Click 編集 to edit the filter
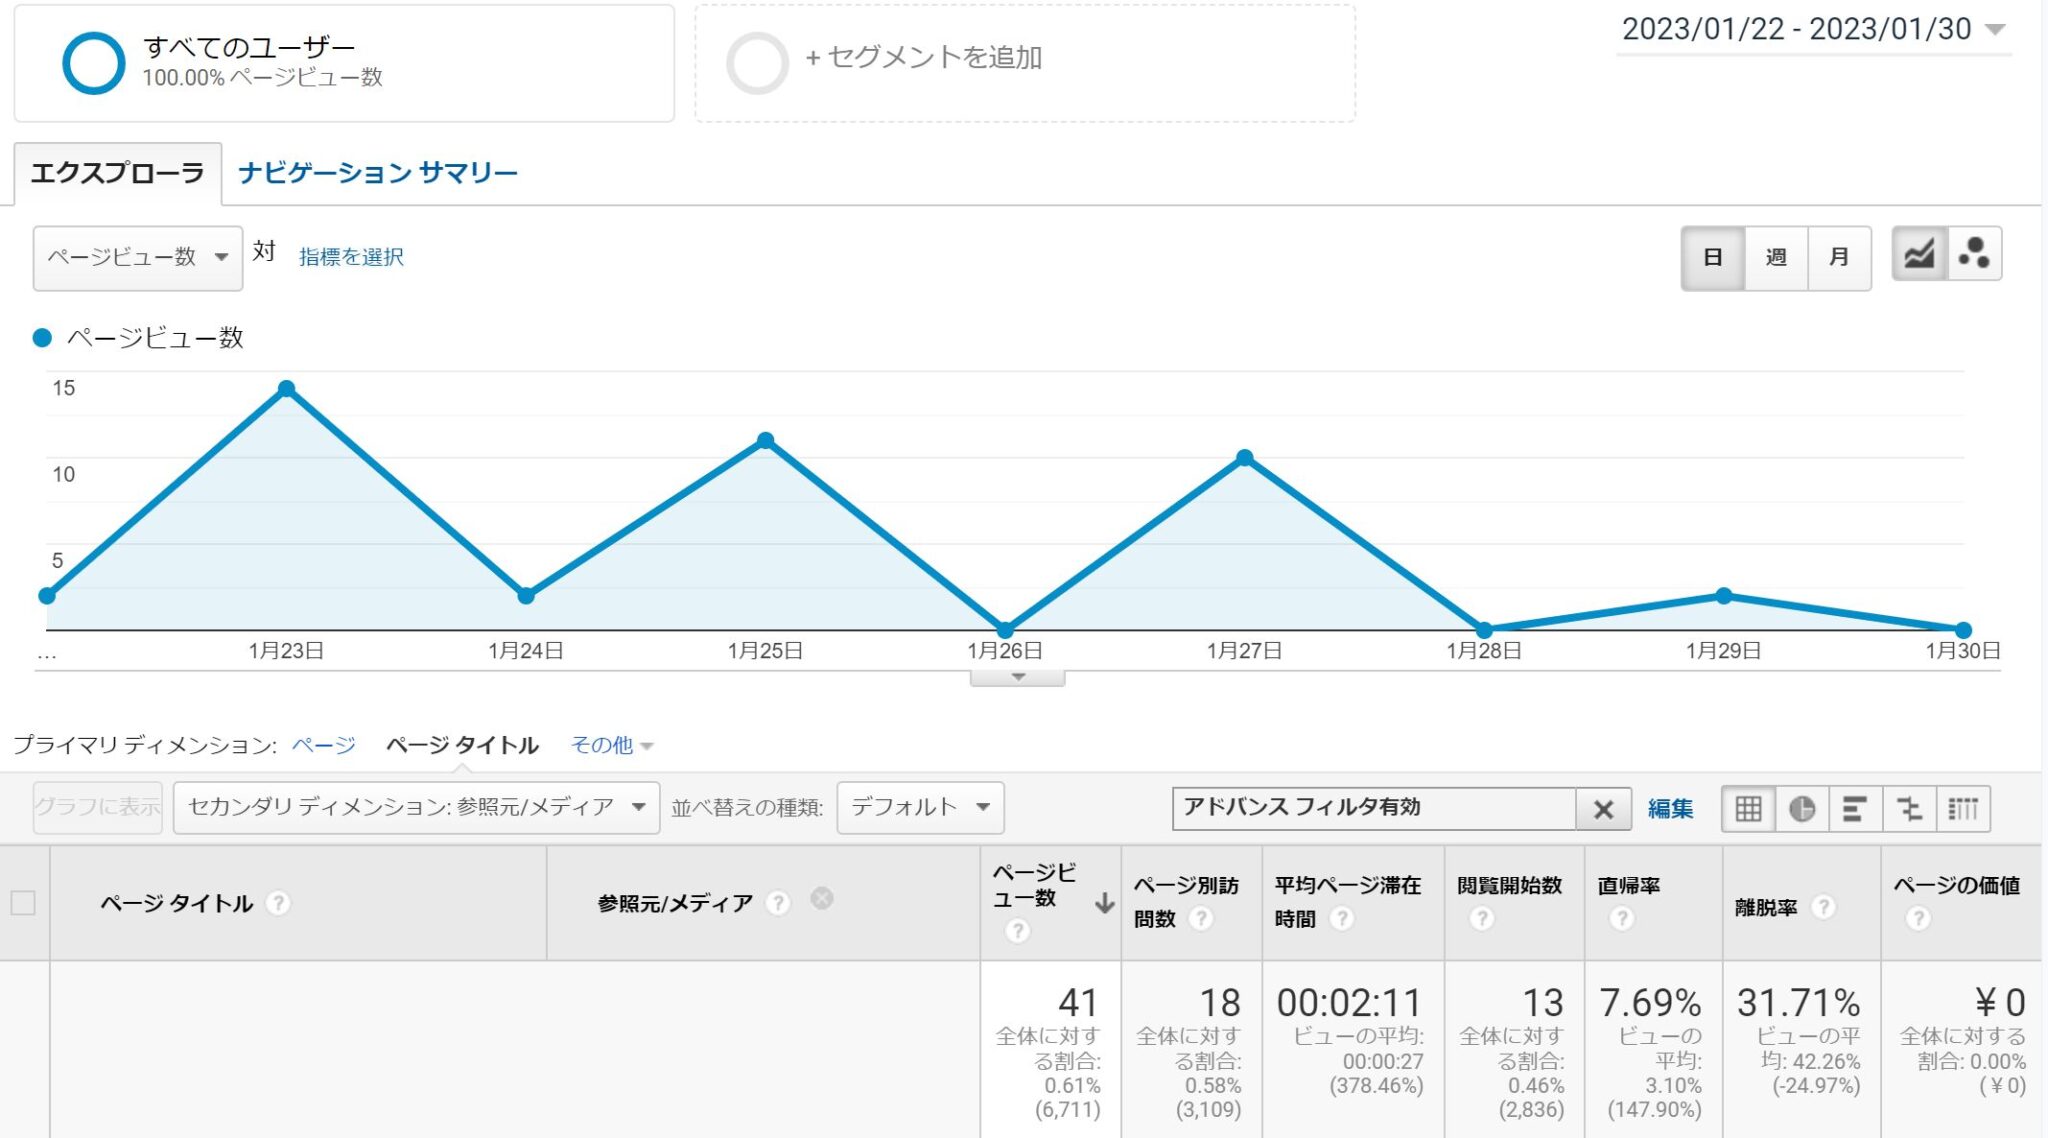Image resolution: width=2048 pixels, height=1138 pixels. tap(1670, 808)
